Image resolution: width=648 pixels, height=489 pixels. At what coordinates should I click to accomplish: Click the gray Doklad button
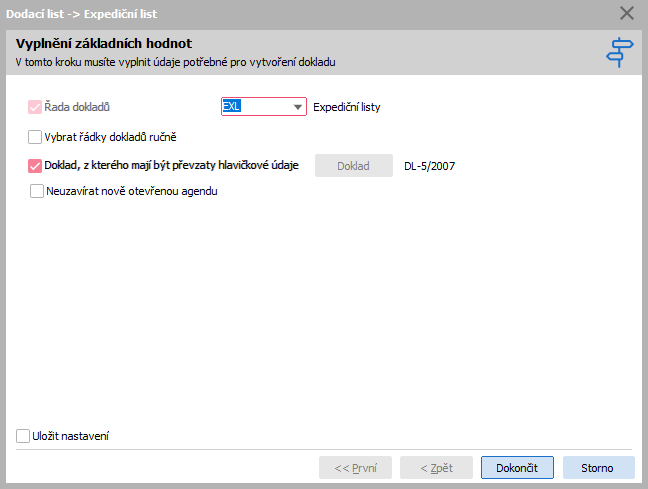point(354,166)
